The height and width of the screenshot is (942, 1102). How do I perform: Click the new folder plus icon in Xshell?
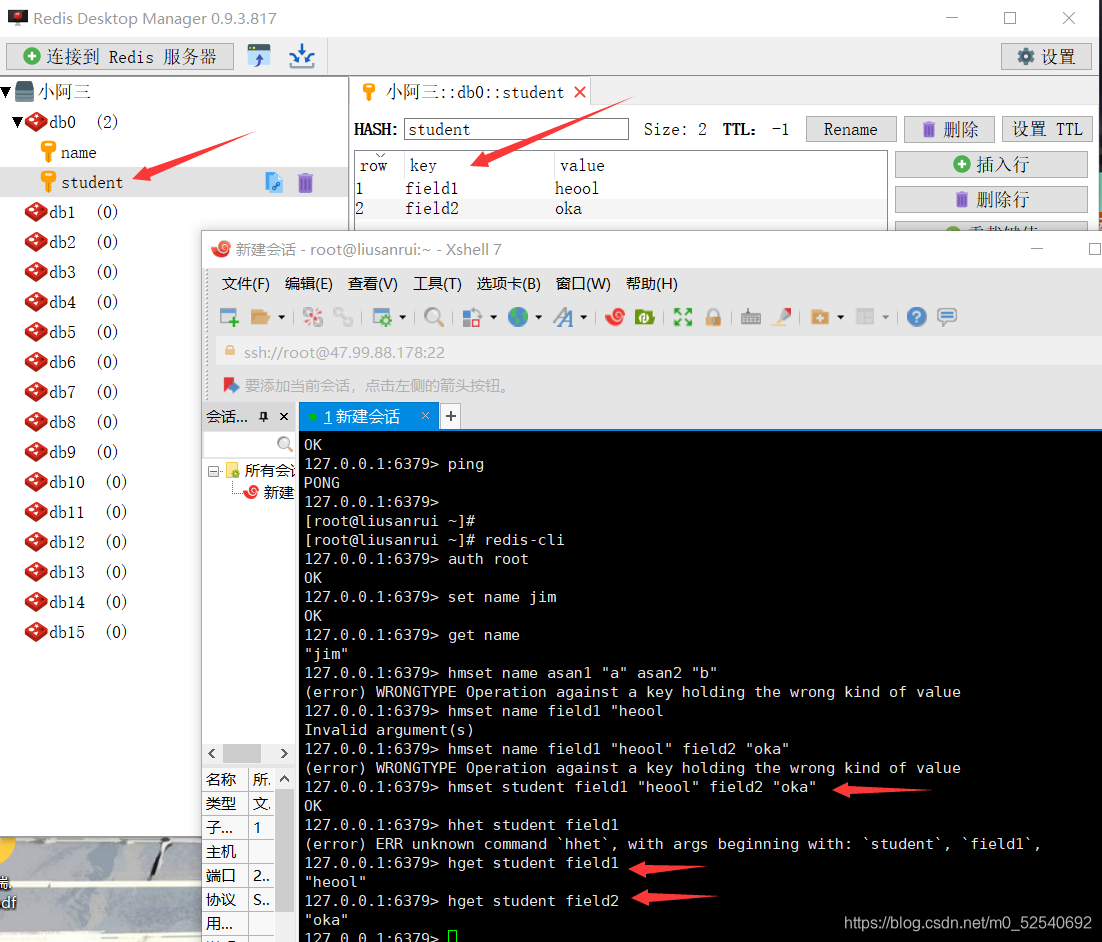(x=819, y=317)
